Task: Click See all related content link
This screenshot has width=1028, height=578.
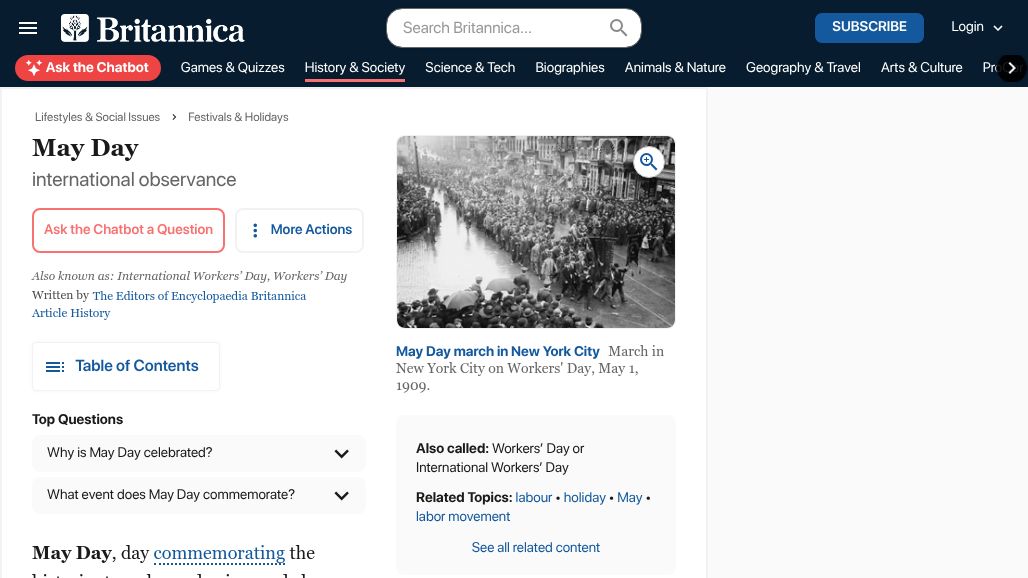Action: (535, 548)
